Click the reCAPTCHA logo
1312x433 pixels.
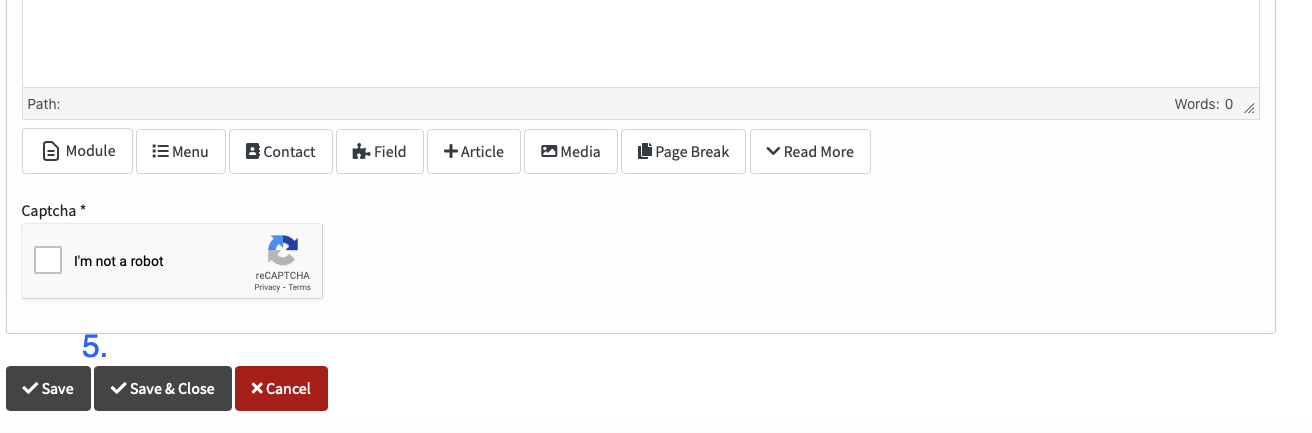[283, 251]
